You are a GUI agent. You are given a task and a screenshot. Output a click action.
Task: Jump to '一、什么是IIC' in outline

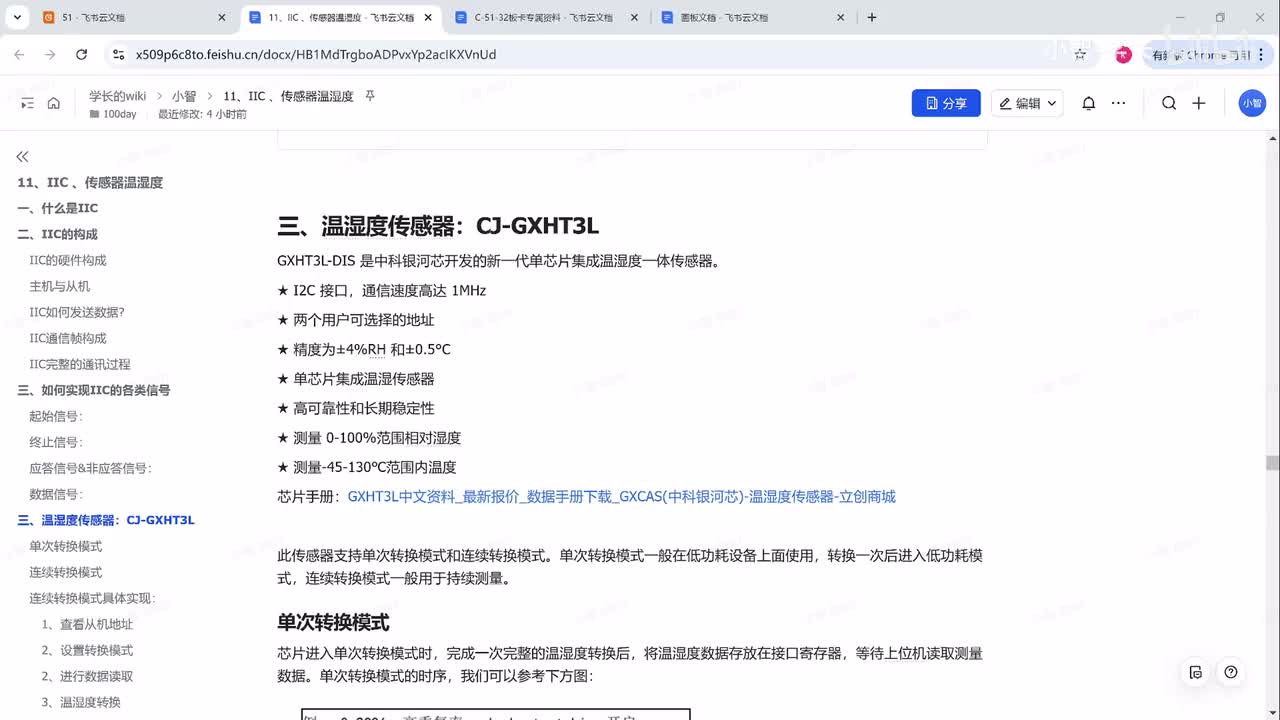(x=58, y=208)
